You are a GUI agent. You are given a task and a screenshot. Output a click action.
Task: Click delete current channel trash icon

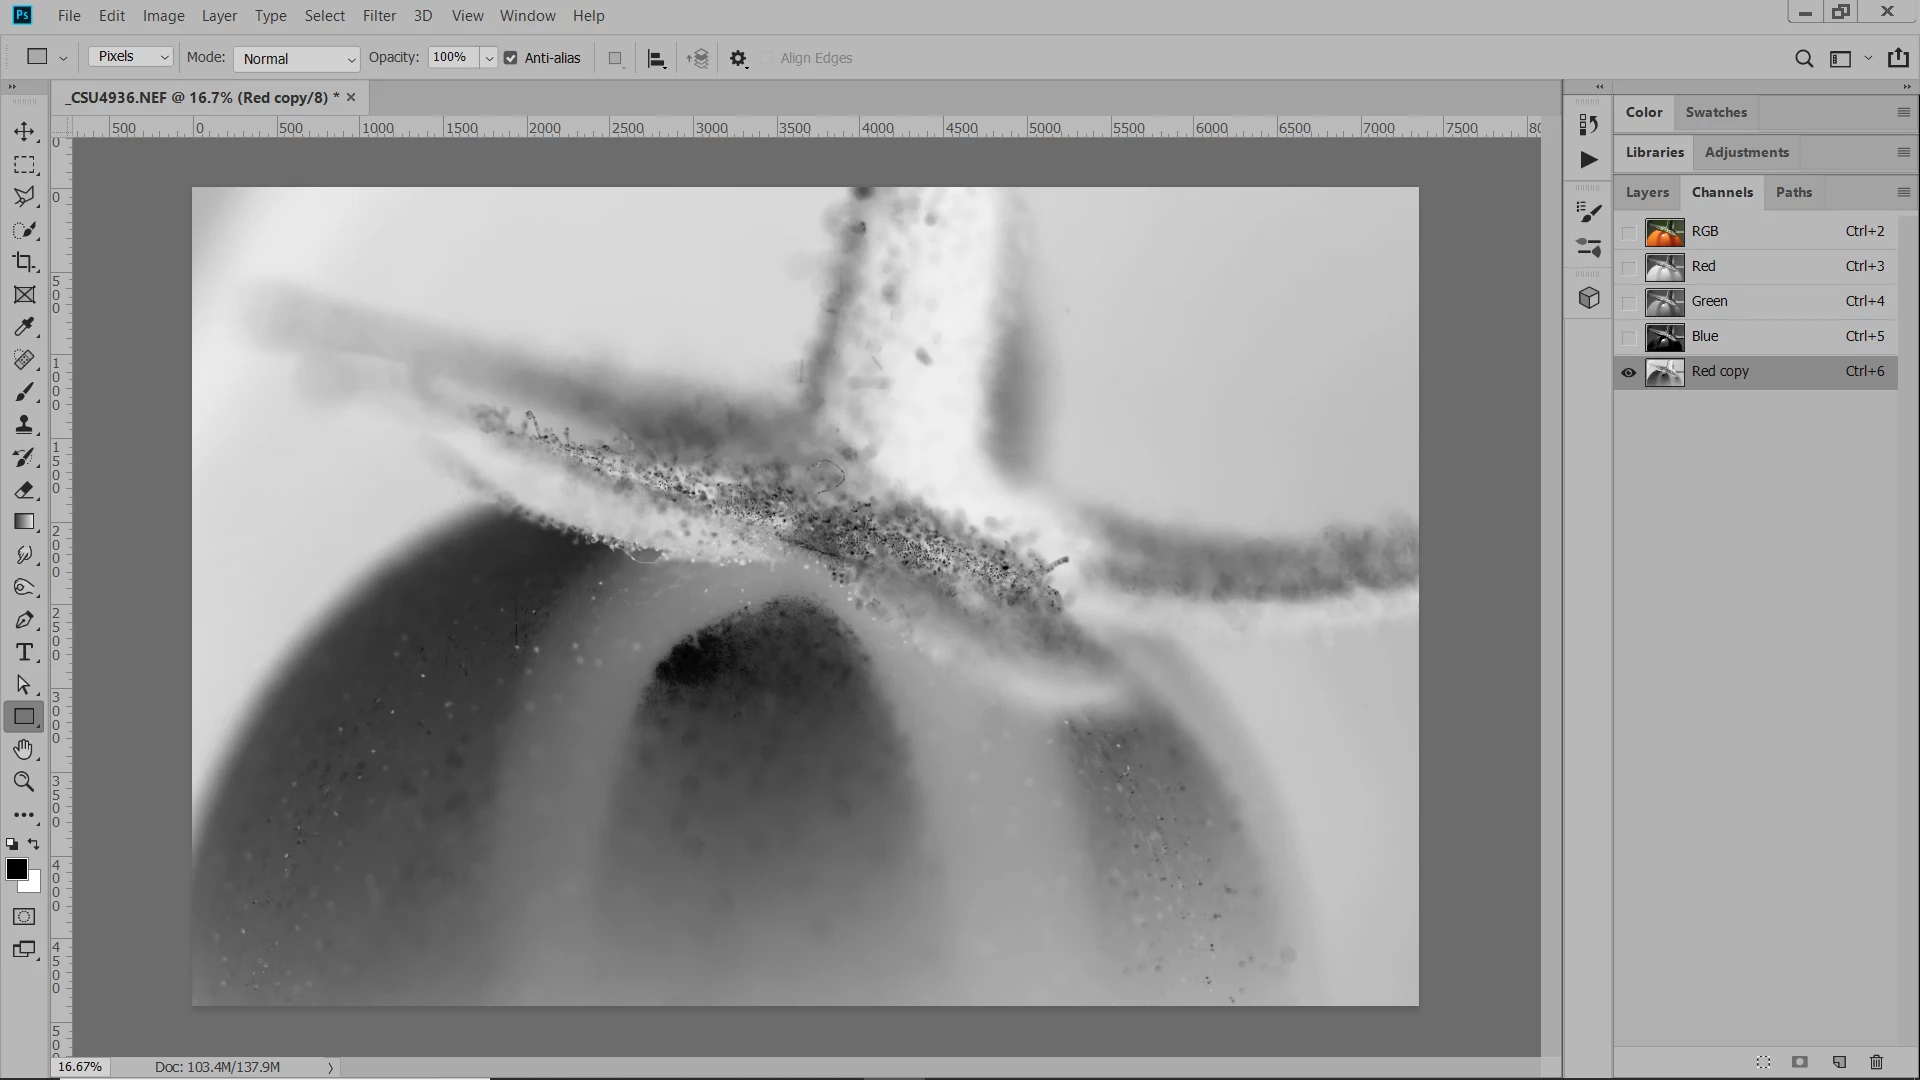(1876, 1062)
